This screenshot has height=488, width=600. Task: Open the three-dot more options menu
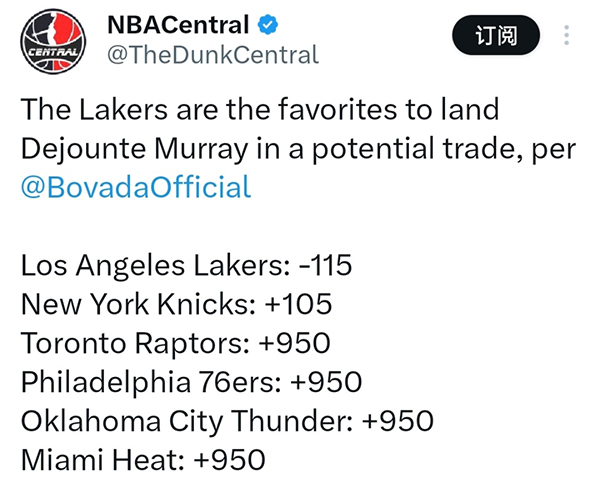point(566,35)
